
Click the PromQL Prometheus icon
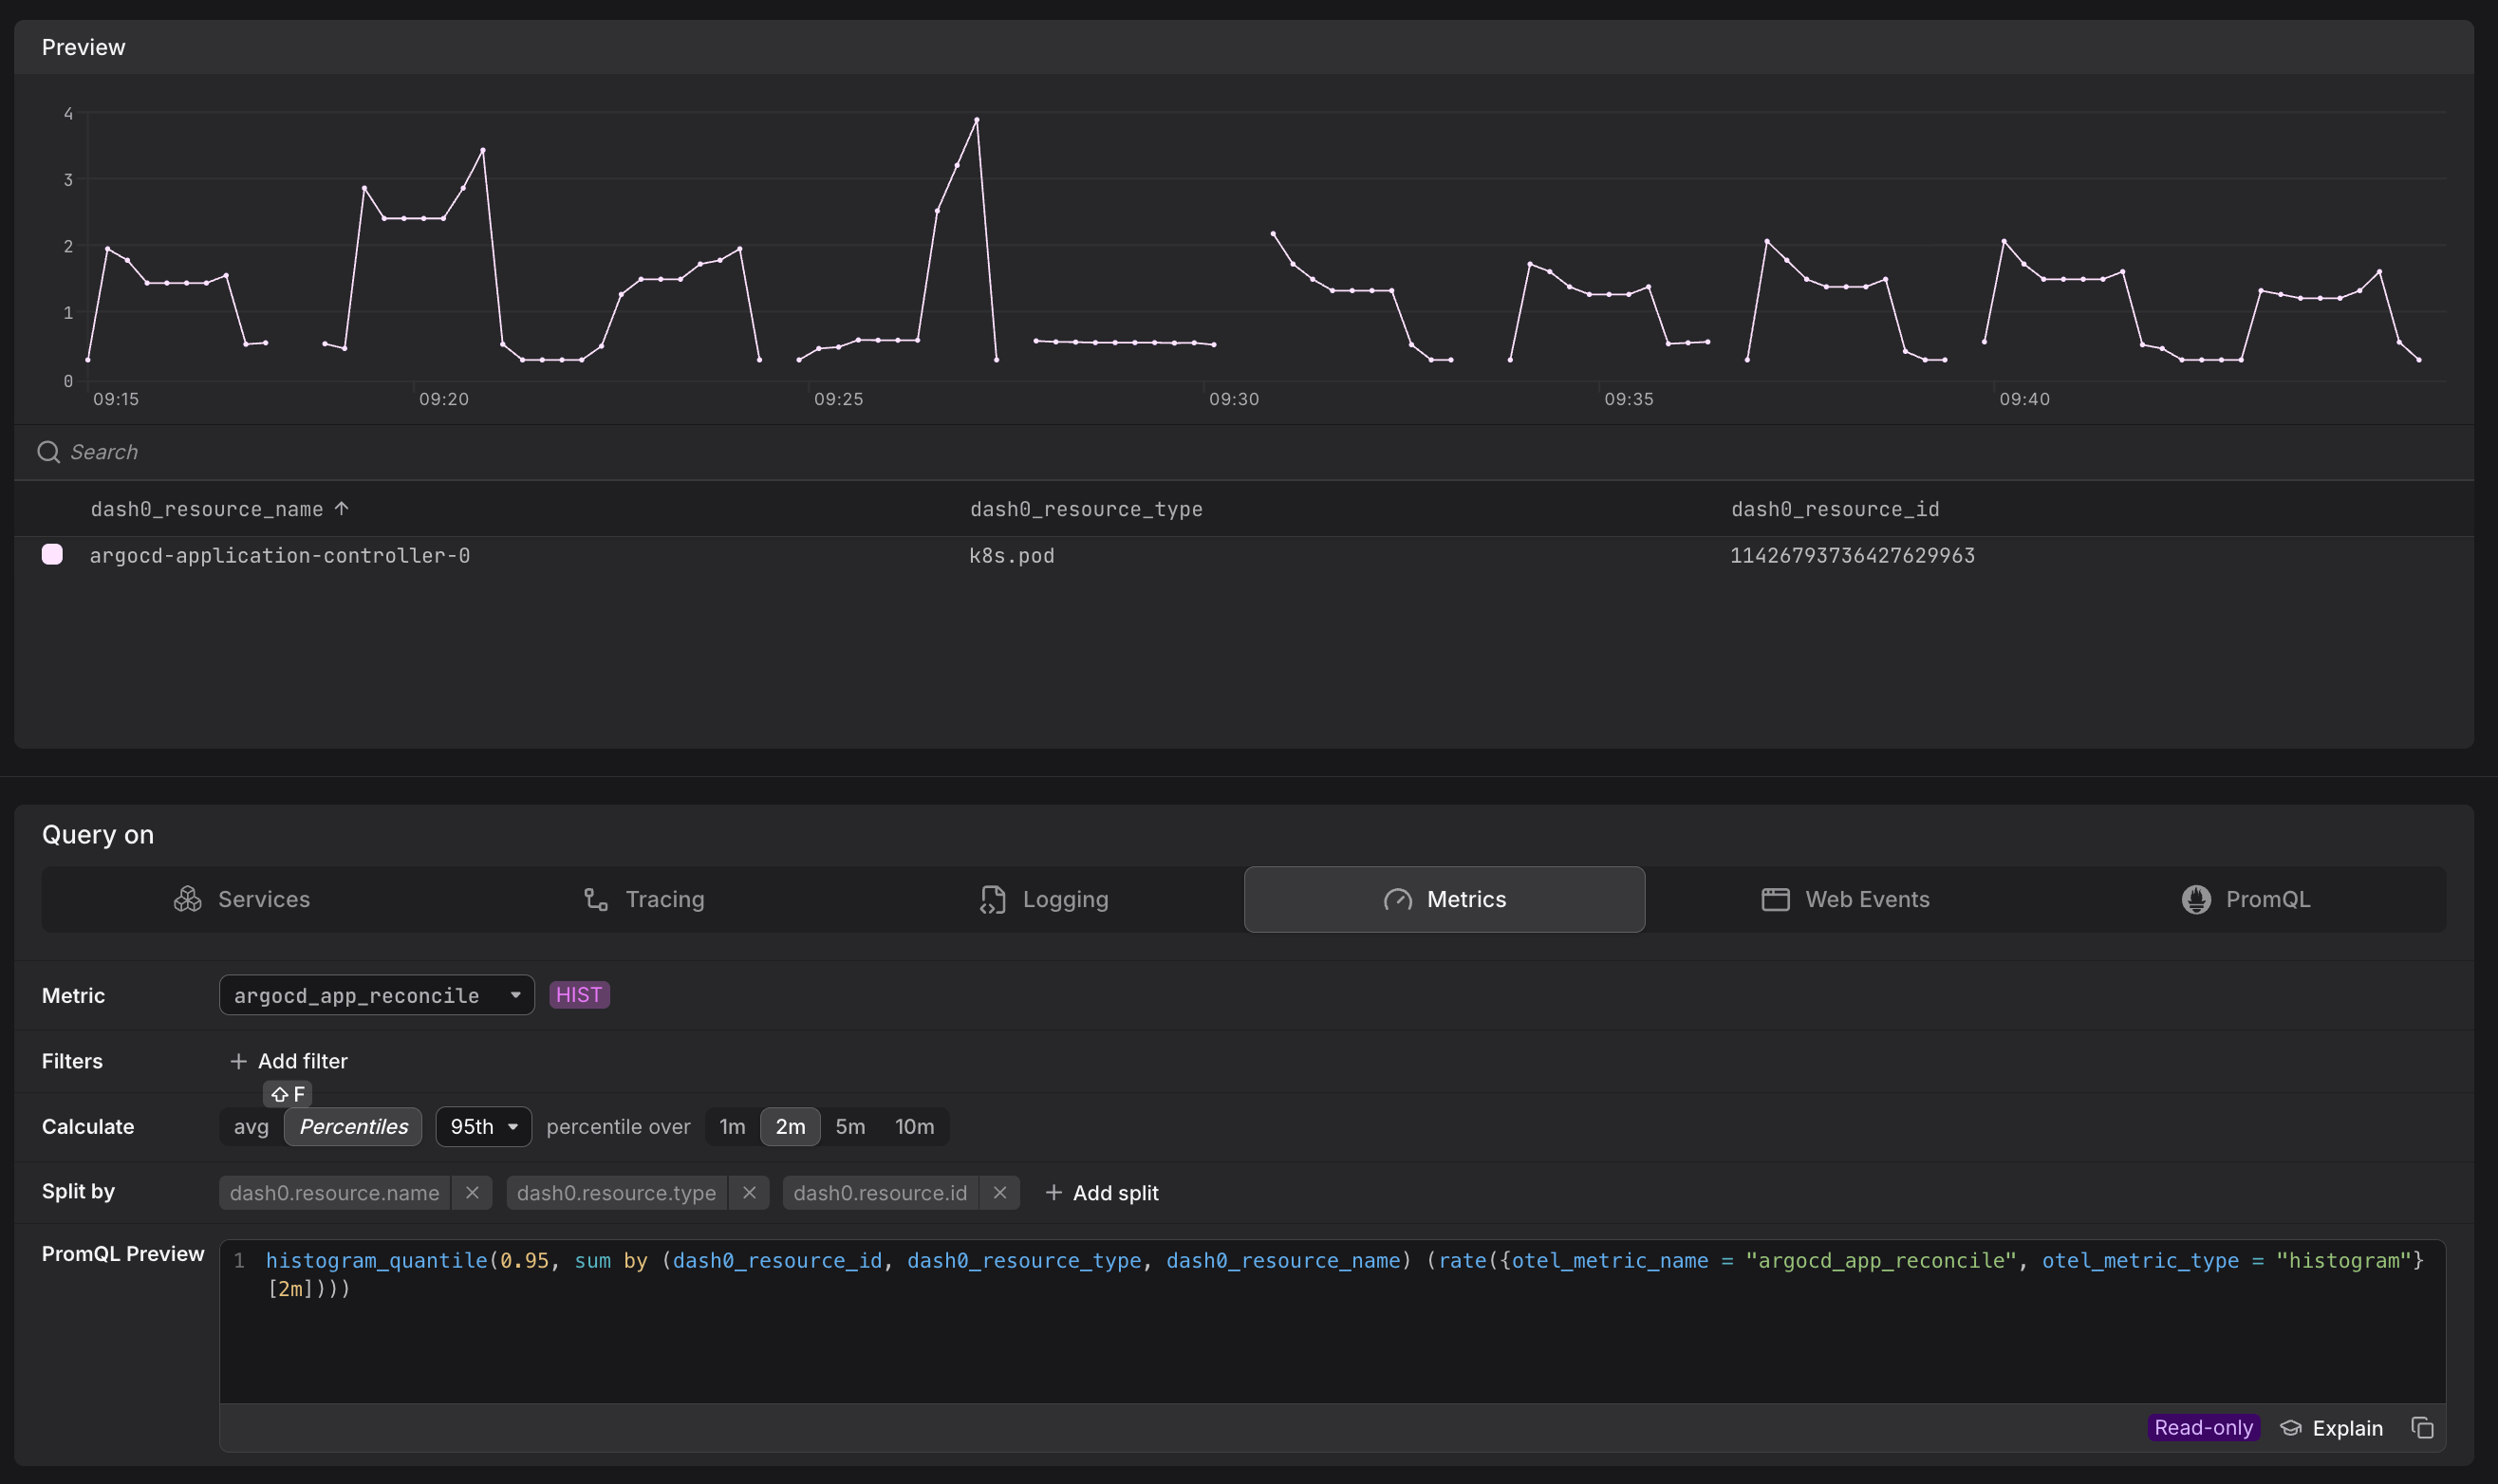click(x=2196, y=899)
